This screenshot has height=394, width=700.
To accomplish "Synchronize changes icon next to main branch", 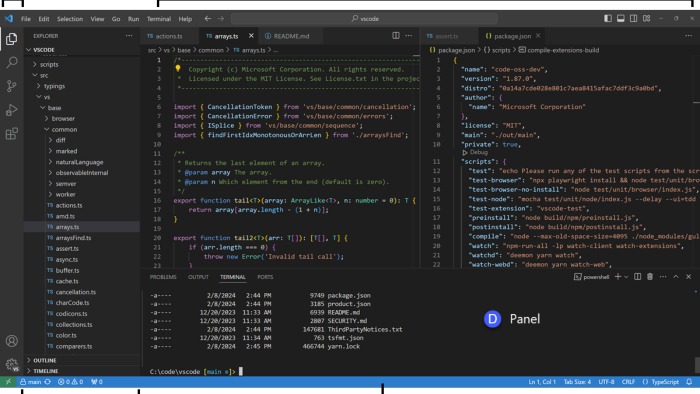I will click(x=48, y=382).
